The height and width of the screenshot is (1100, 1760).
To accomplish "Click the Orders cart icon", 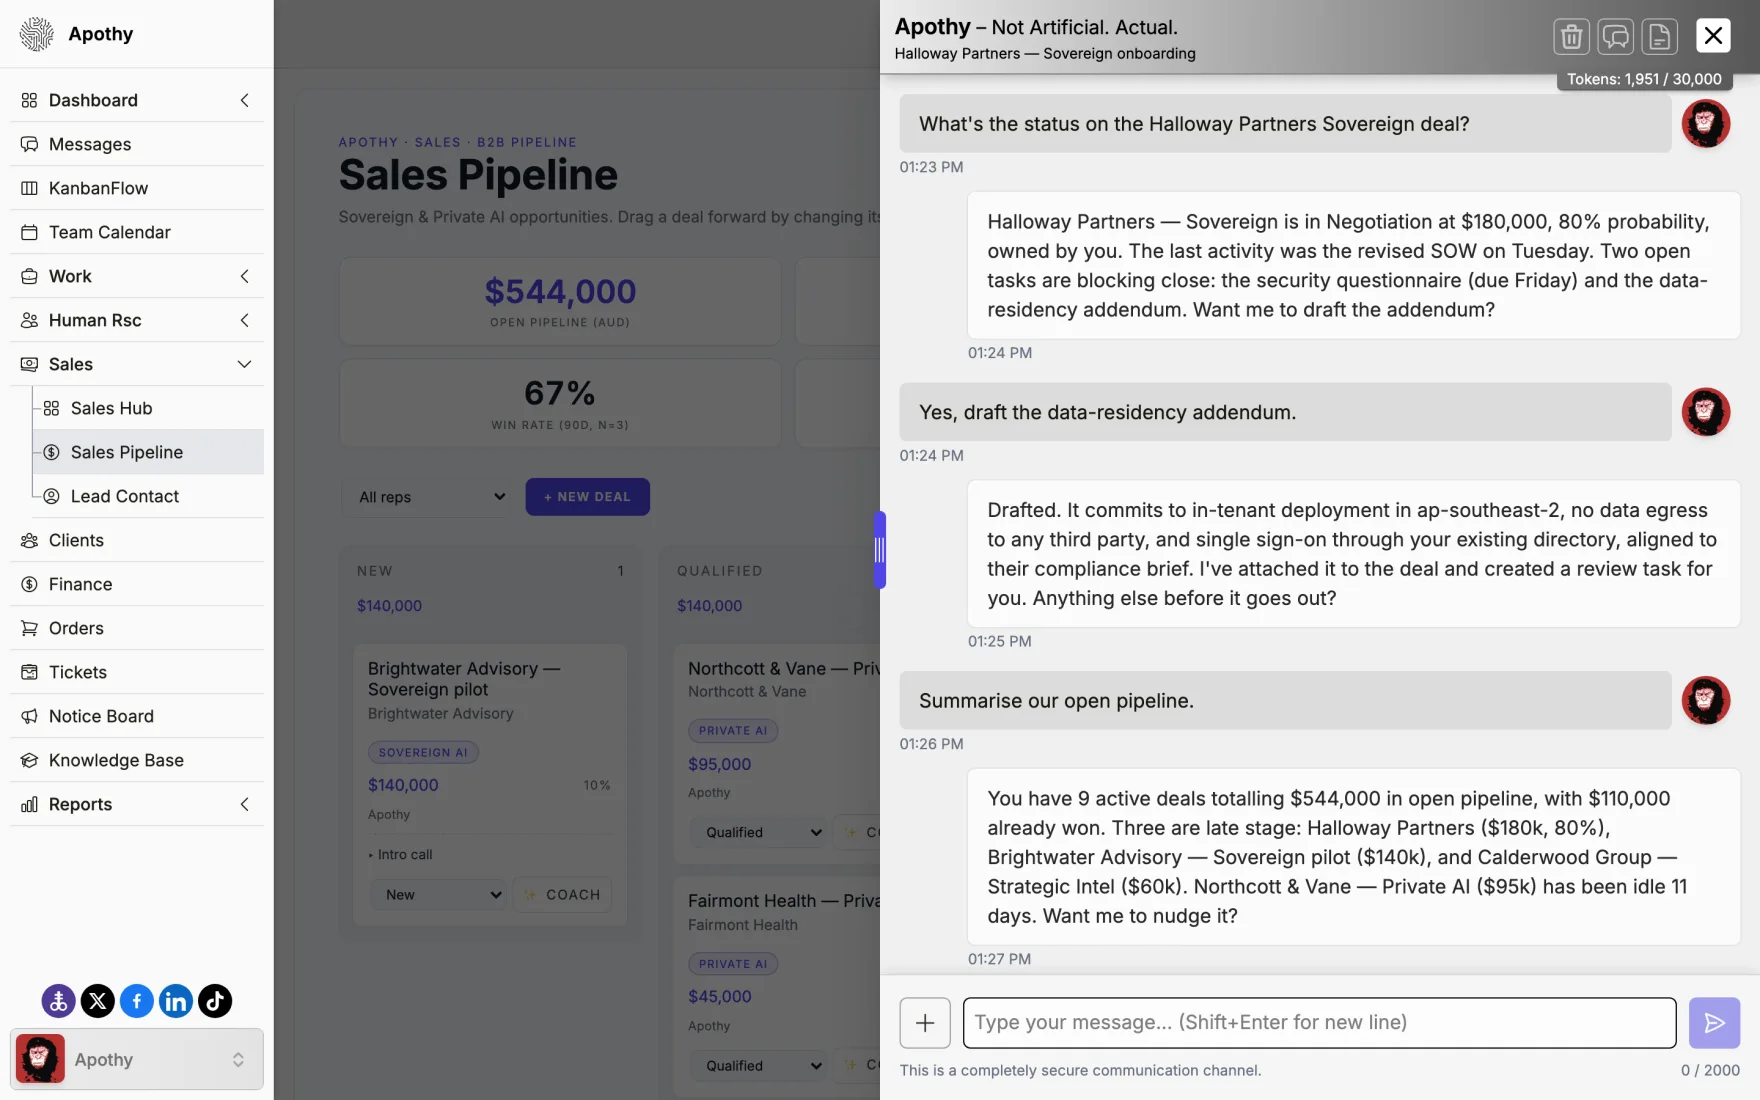I will pos(29,628).
